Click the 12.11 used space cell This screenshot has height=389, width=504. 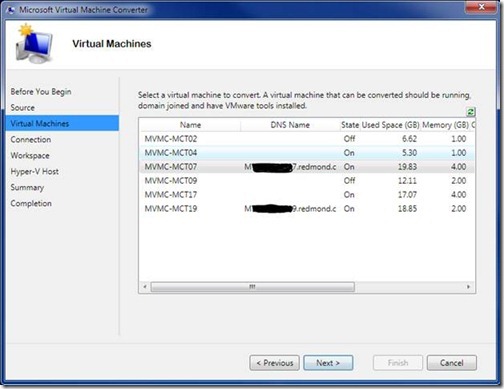point(407,181)
